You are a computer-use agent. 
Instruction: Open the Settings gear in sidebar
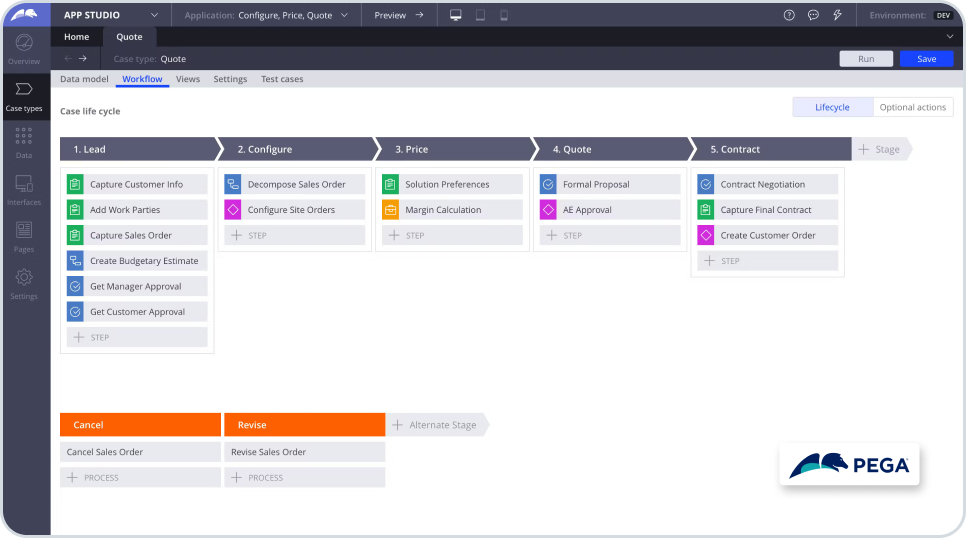click(24, 283)
